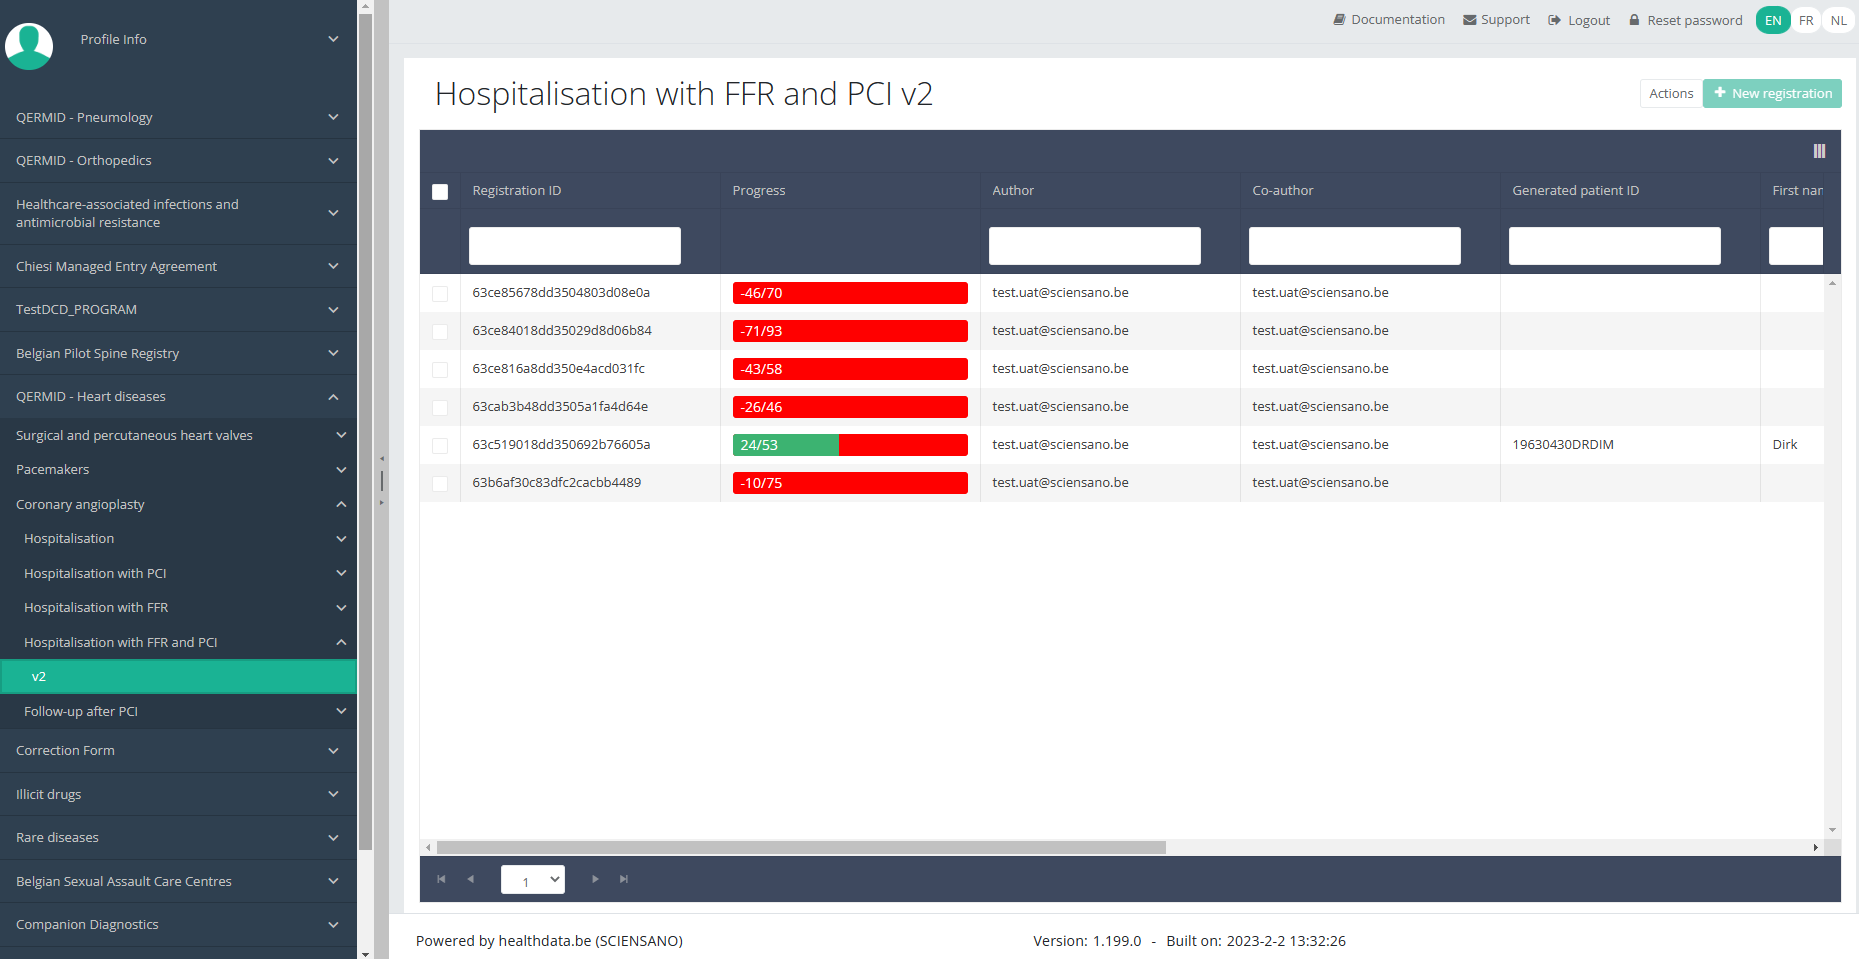
Task: Click the Actions button
Action: (1670, 93)
